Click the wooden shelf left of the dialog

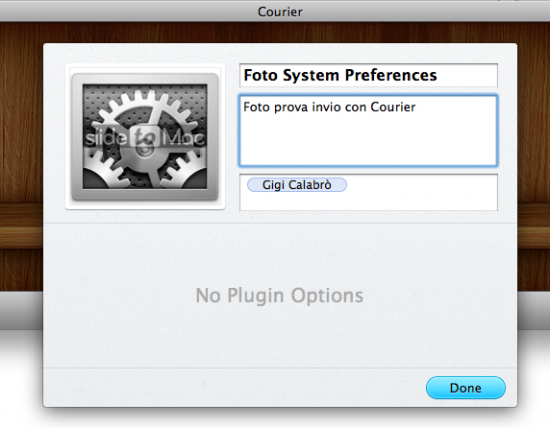click(x=21, y=226)
